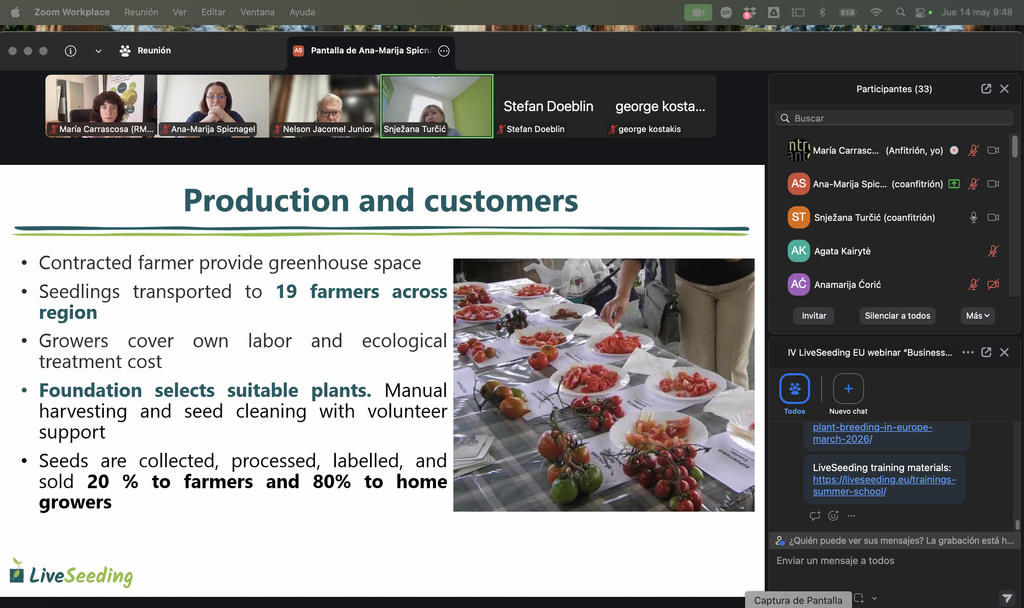The height and width of the screenshot is (608, 1024).
Task: Add emoji reaction to last chat message
Action: [x=833, y=515]
